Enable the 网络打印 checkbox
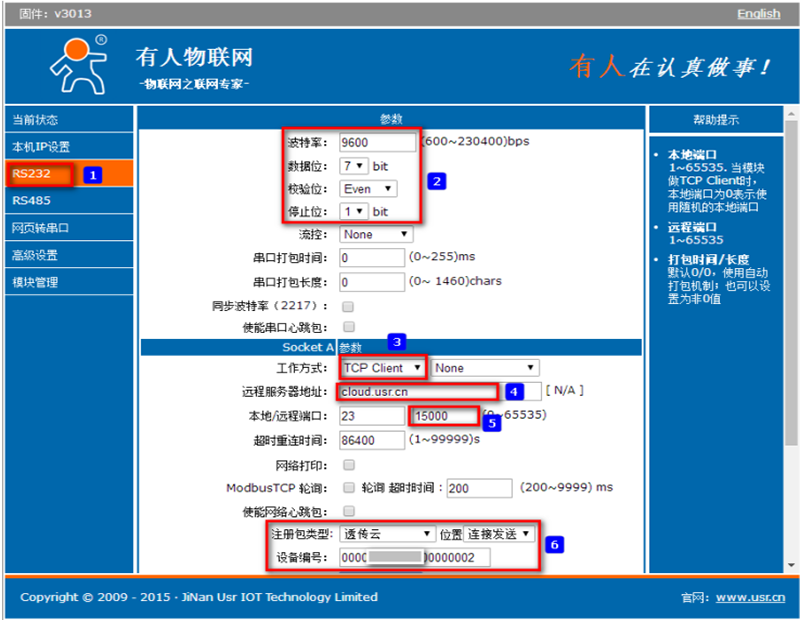 (x=348, y=465)
